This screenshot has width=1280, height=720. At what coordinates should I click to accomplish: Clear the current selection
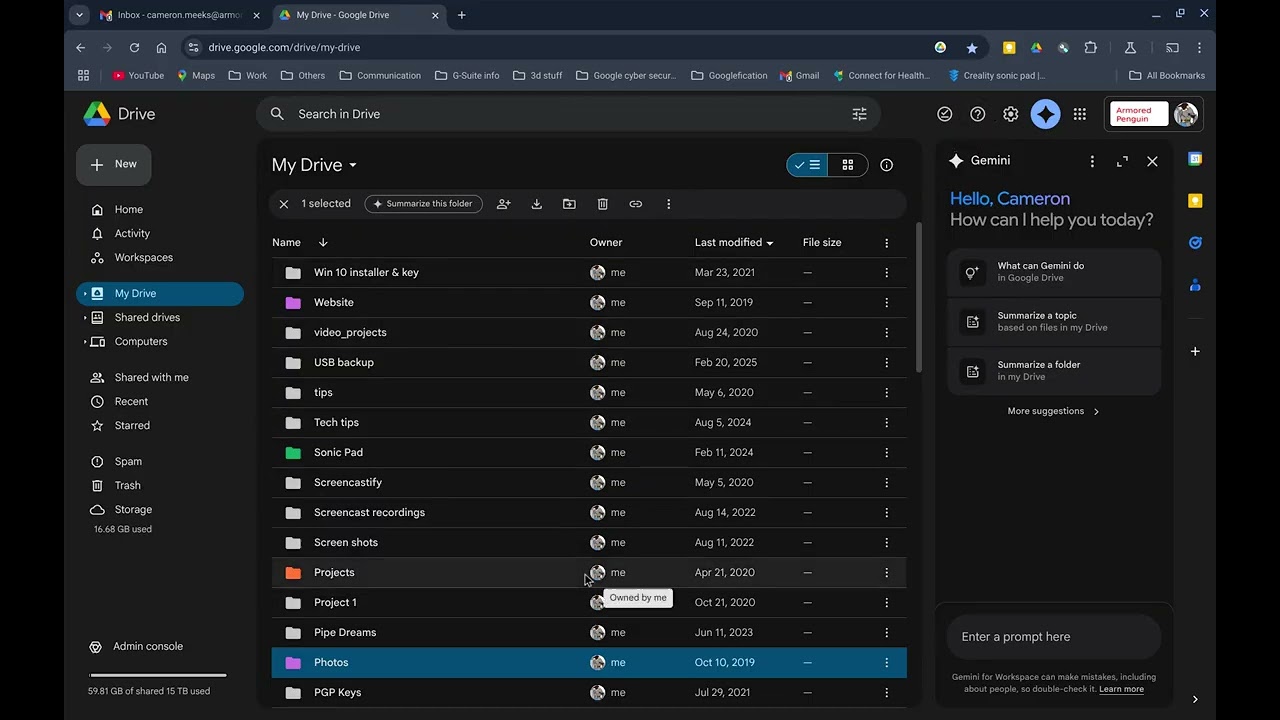[284, 204]
